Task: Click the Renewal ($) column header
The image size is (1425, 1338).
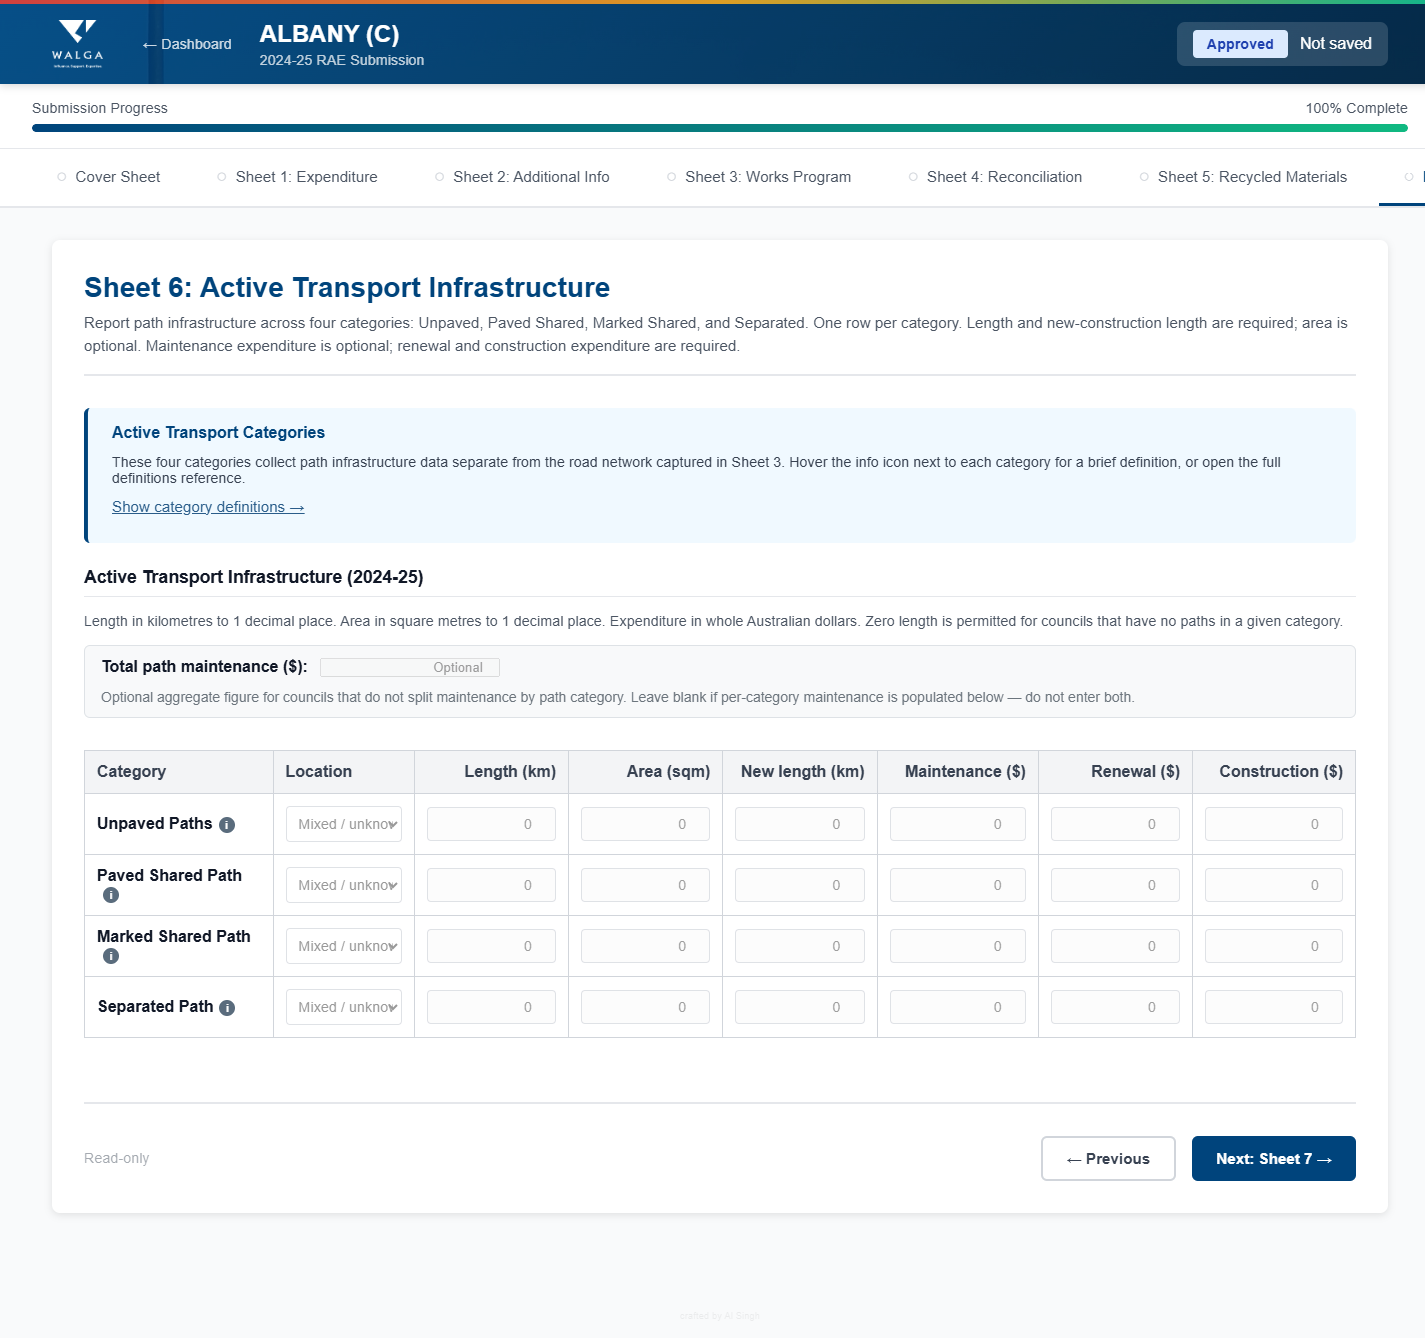Action: [x=1115, y=772]
